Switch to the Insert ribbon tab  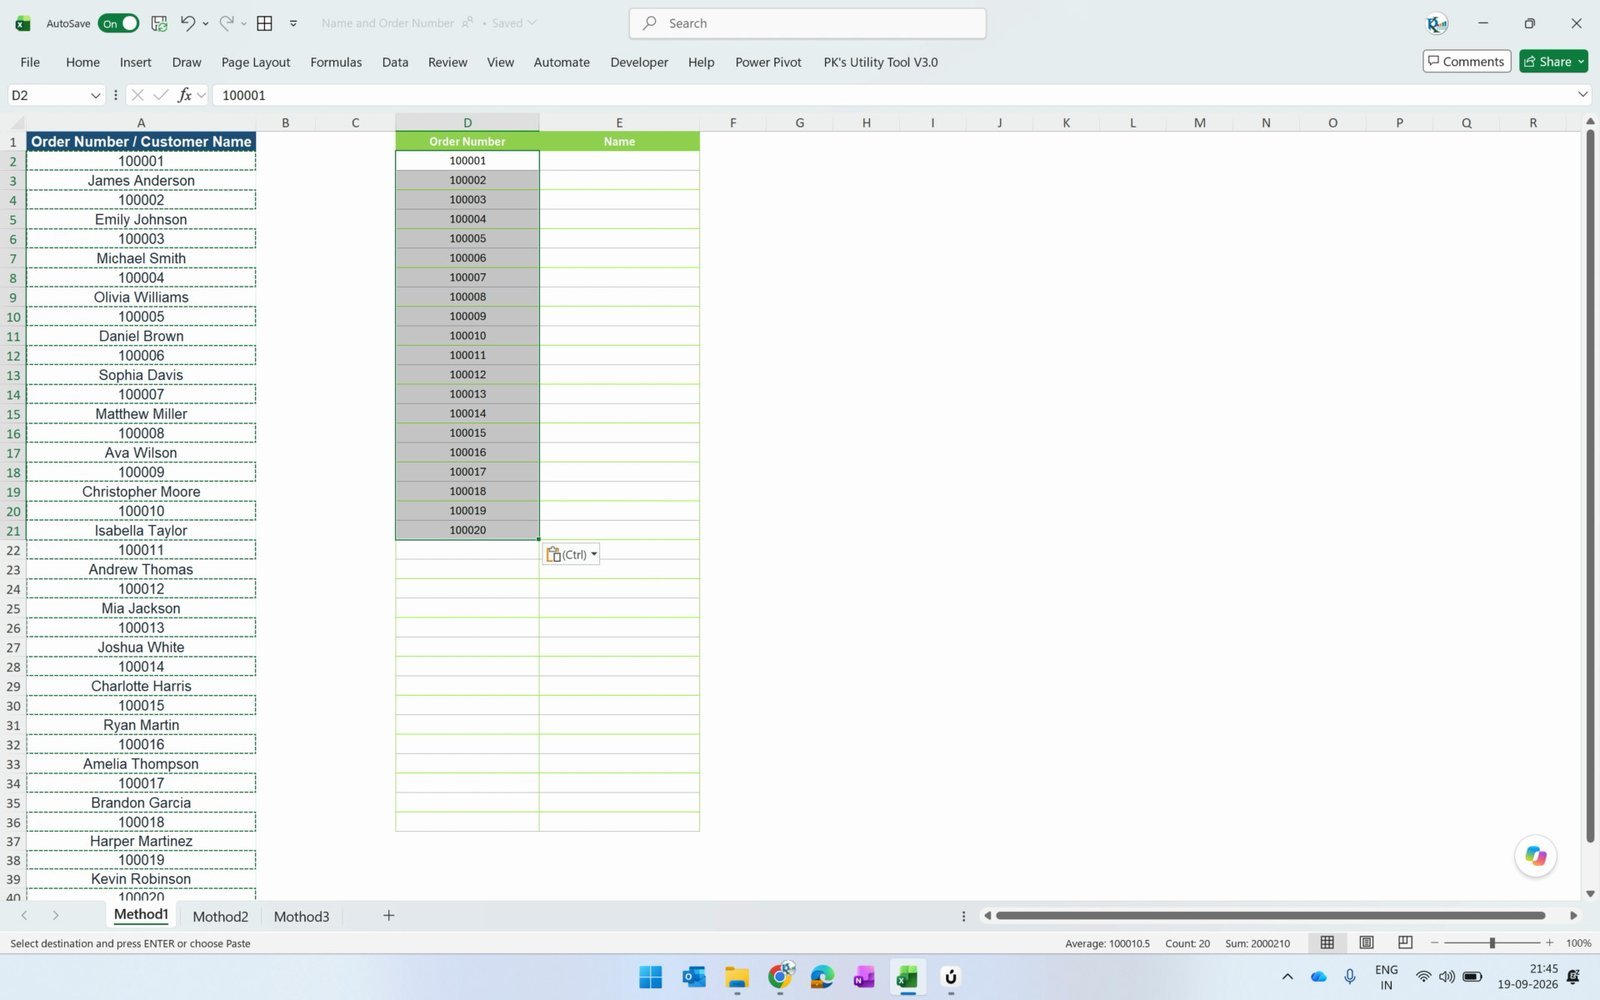[136, 62]
